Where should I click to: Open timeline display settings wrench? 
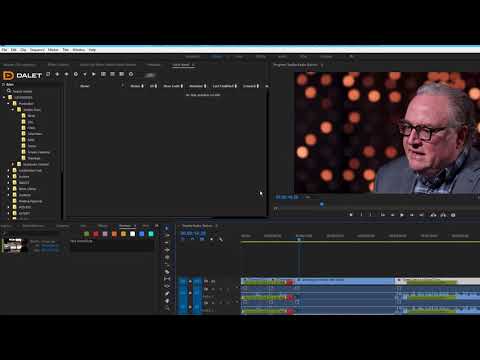click(x=221, y=239)
